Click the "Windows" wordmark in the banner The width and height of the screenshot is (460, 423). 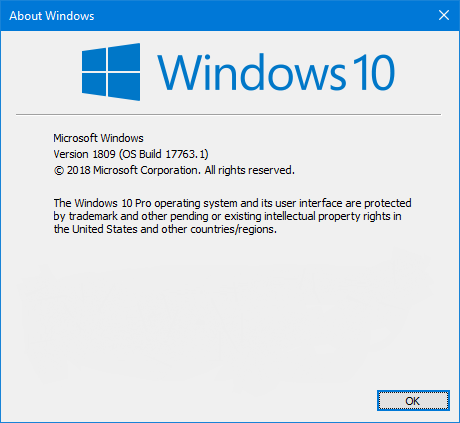251,72
